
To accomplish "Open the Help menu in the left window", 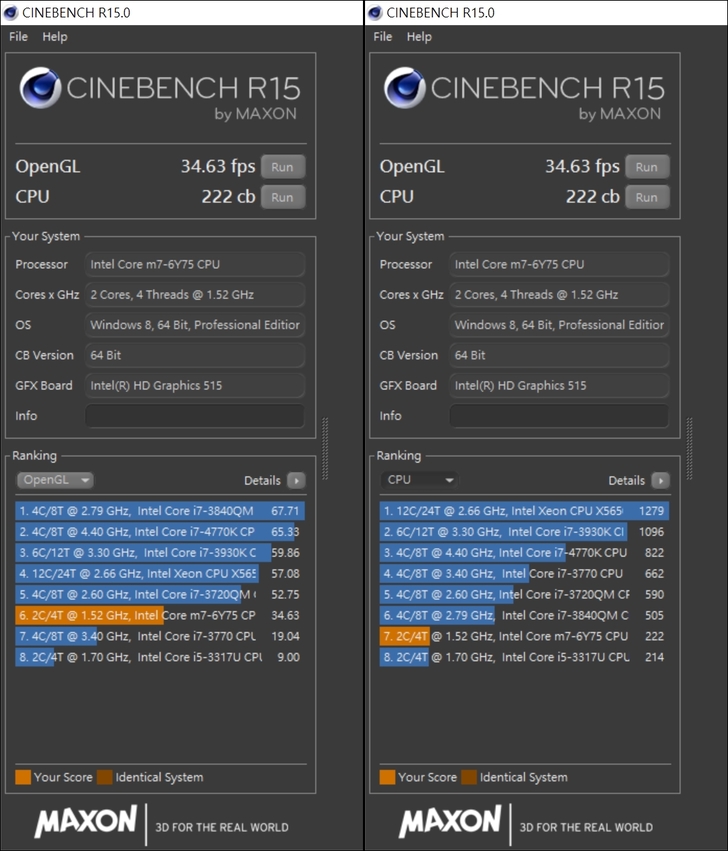I will click(x=55, y=37).
